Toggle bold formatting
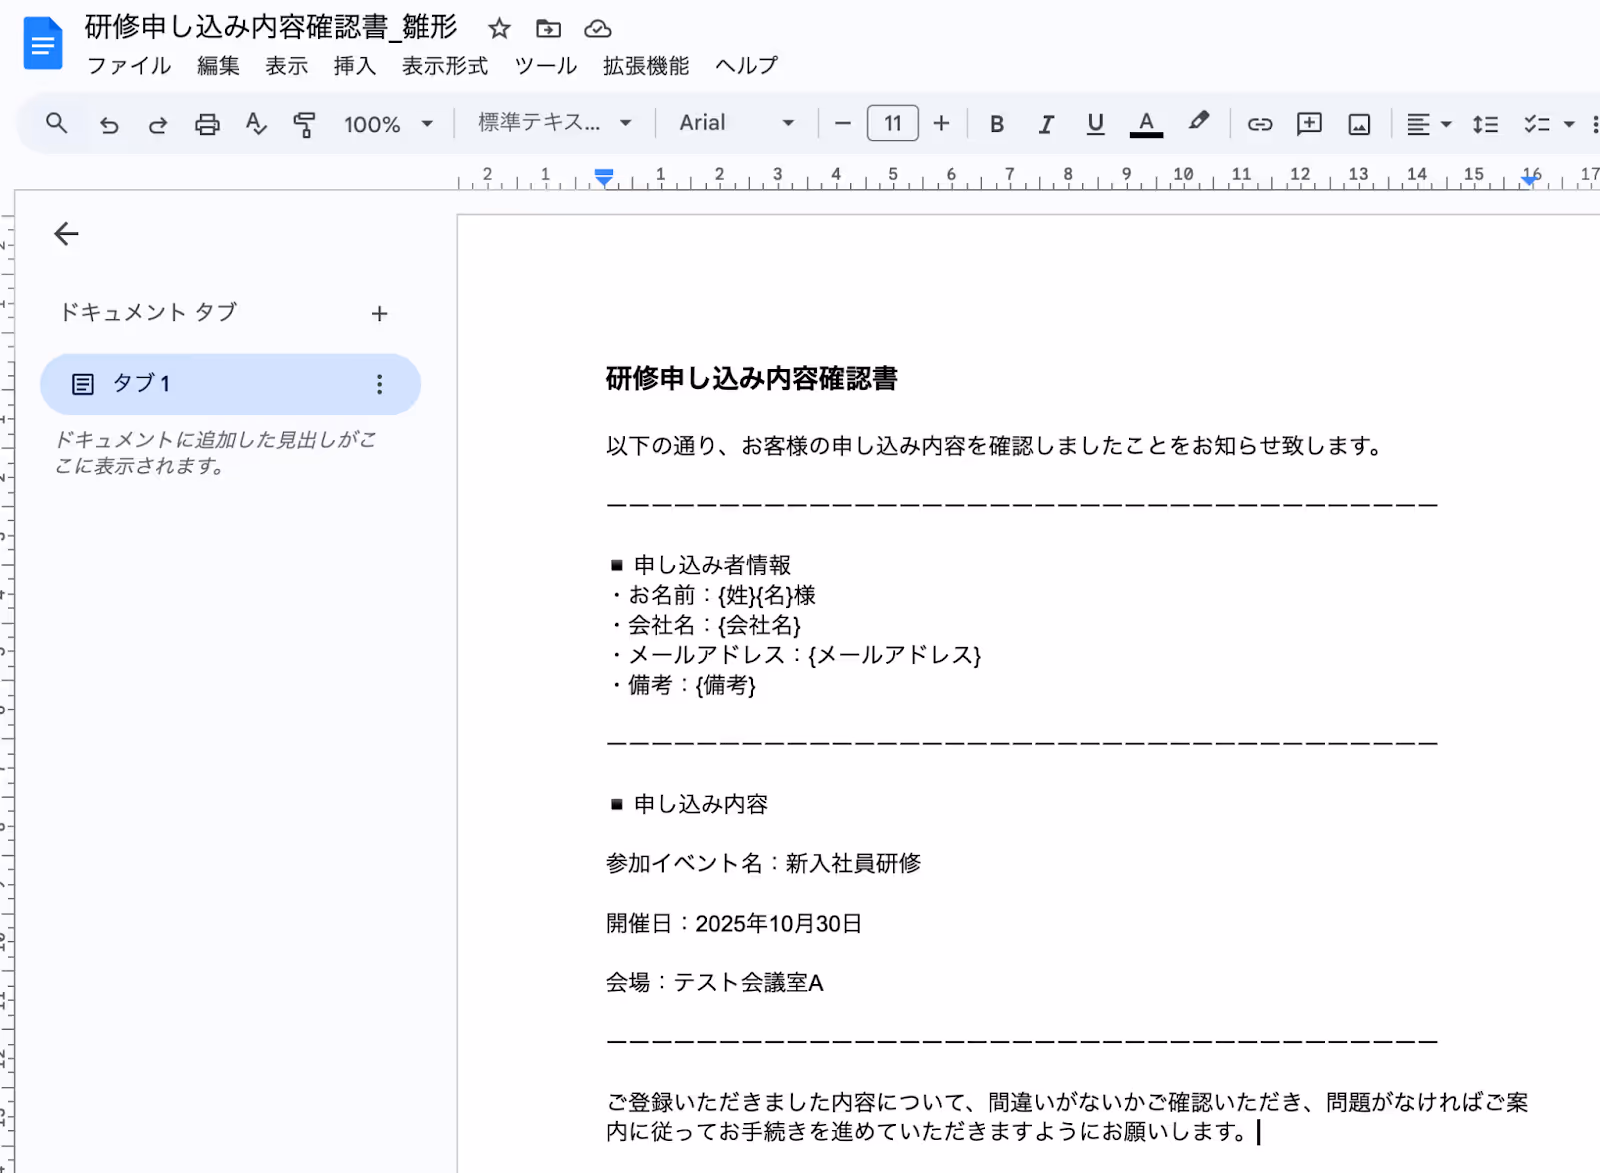 coord(997,124)
